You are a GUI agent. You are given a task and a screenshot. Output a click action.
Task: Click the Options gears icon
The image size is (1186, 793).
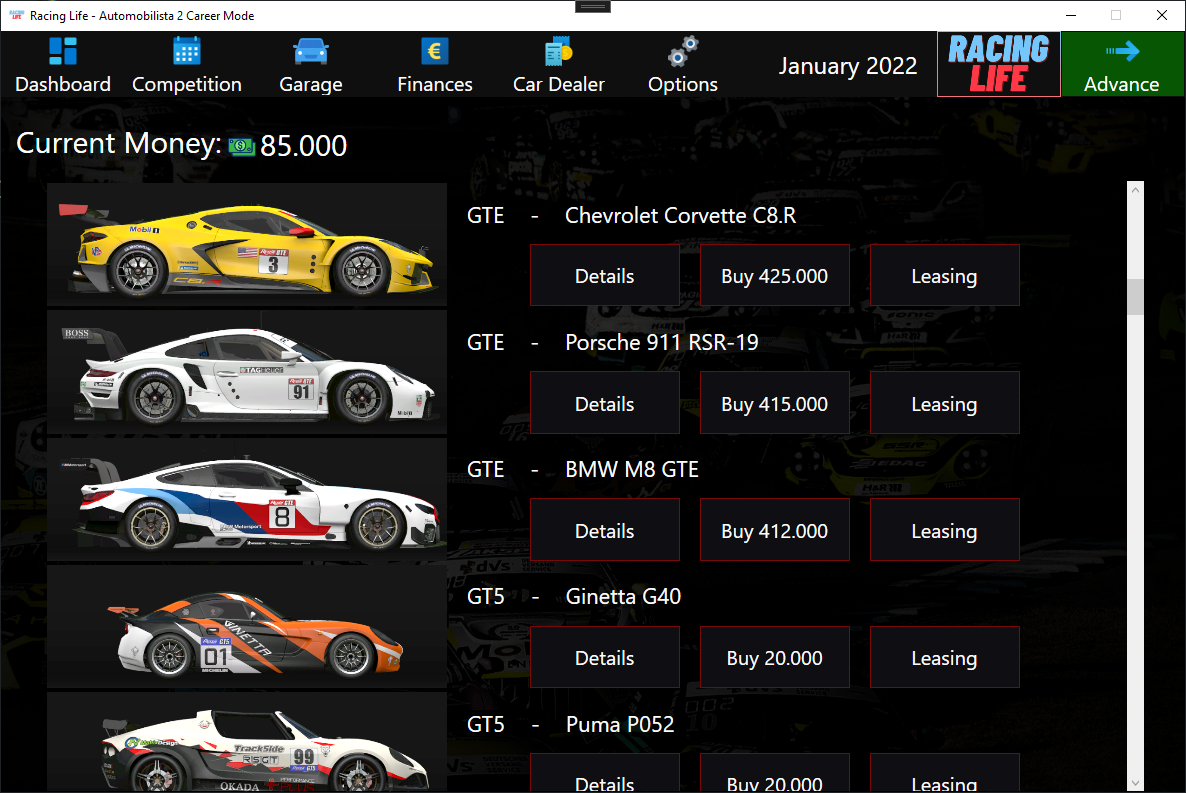click(x=683, y=51)
